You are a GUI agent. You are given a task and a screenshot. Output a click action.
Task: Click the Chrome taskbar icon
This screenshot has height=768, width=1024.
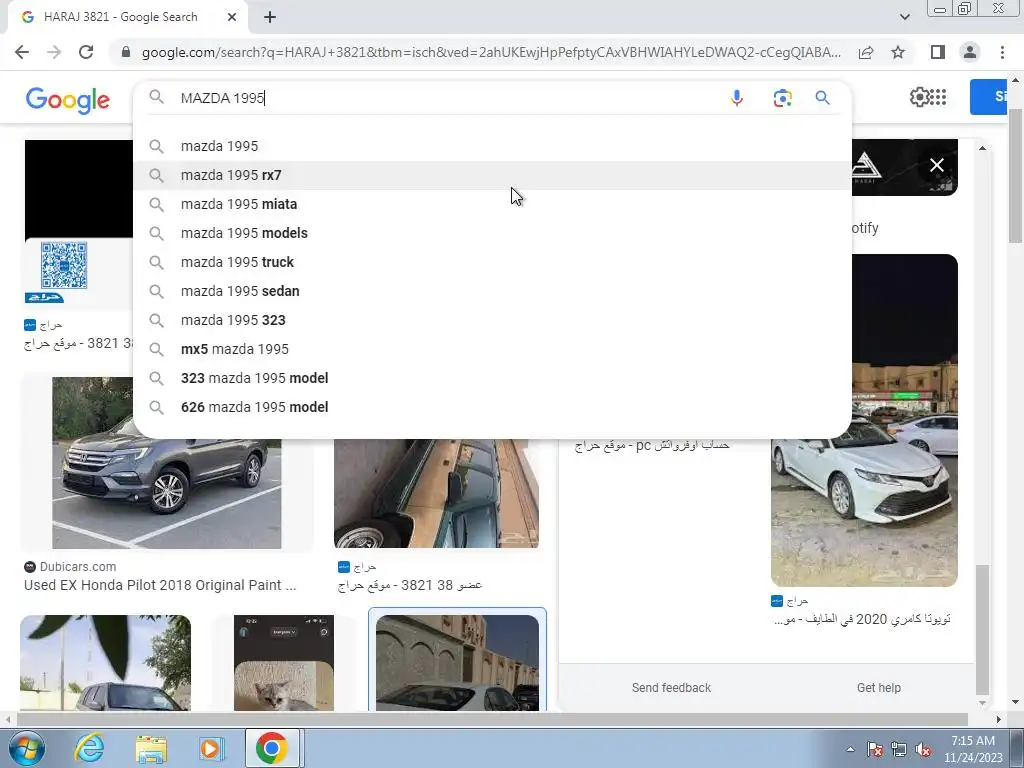coord(272,748)
